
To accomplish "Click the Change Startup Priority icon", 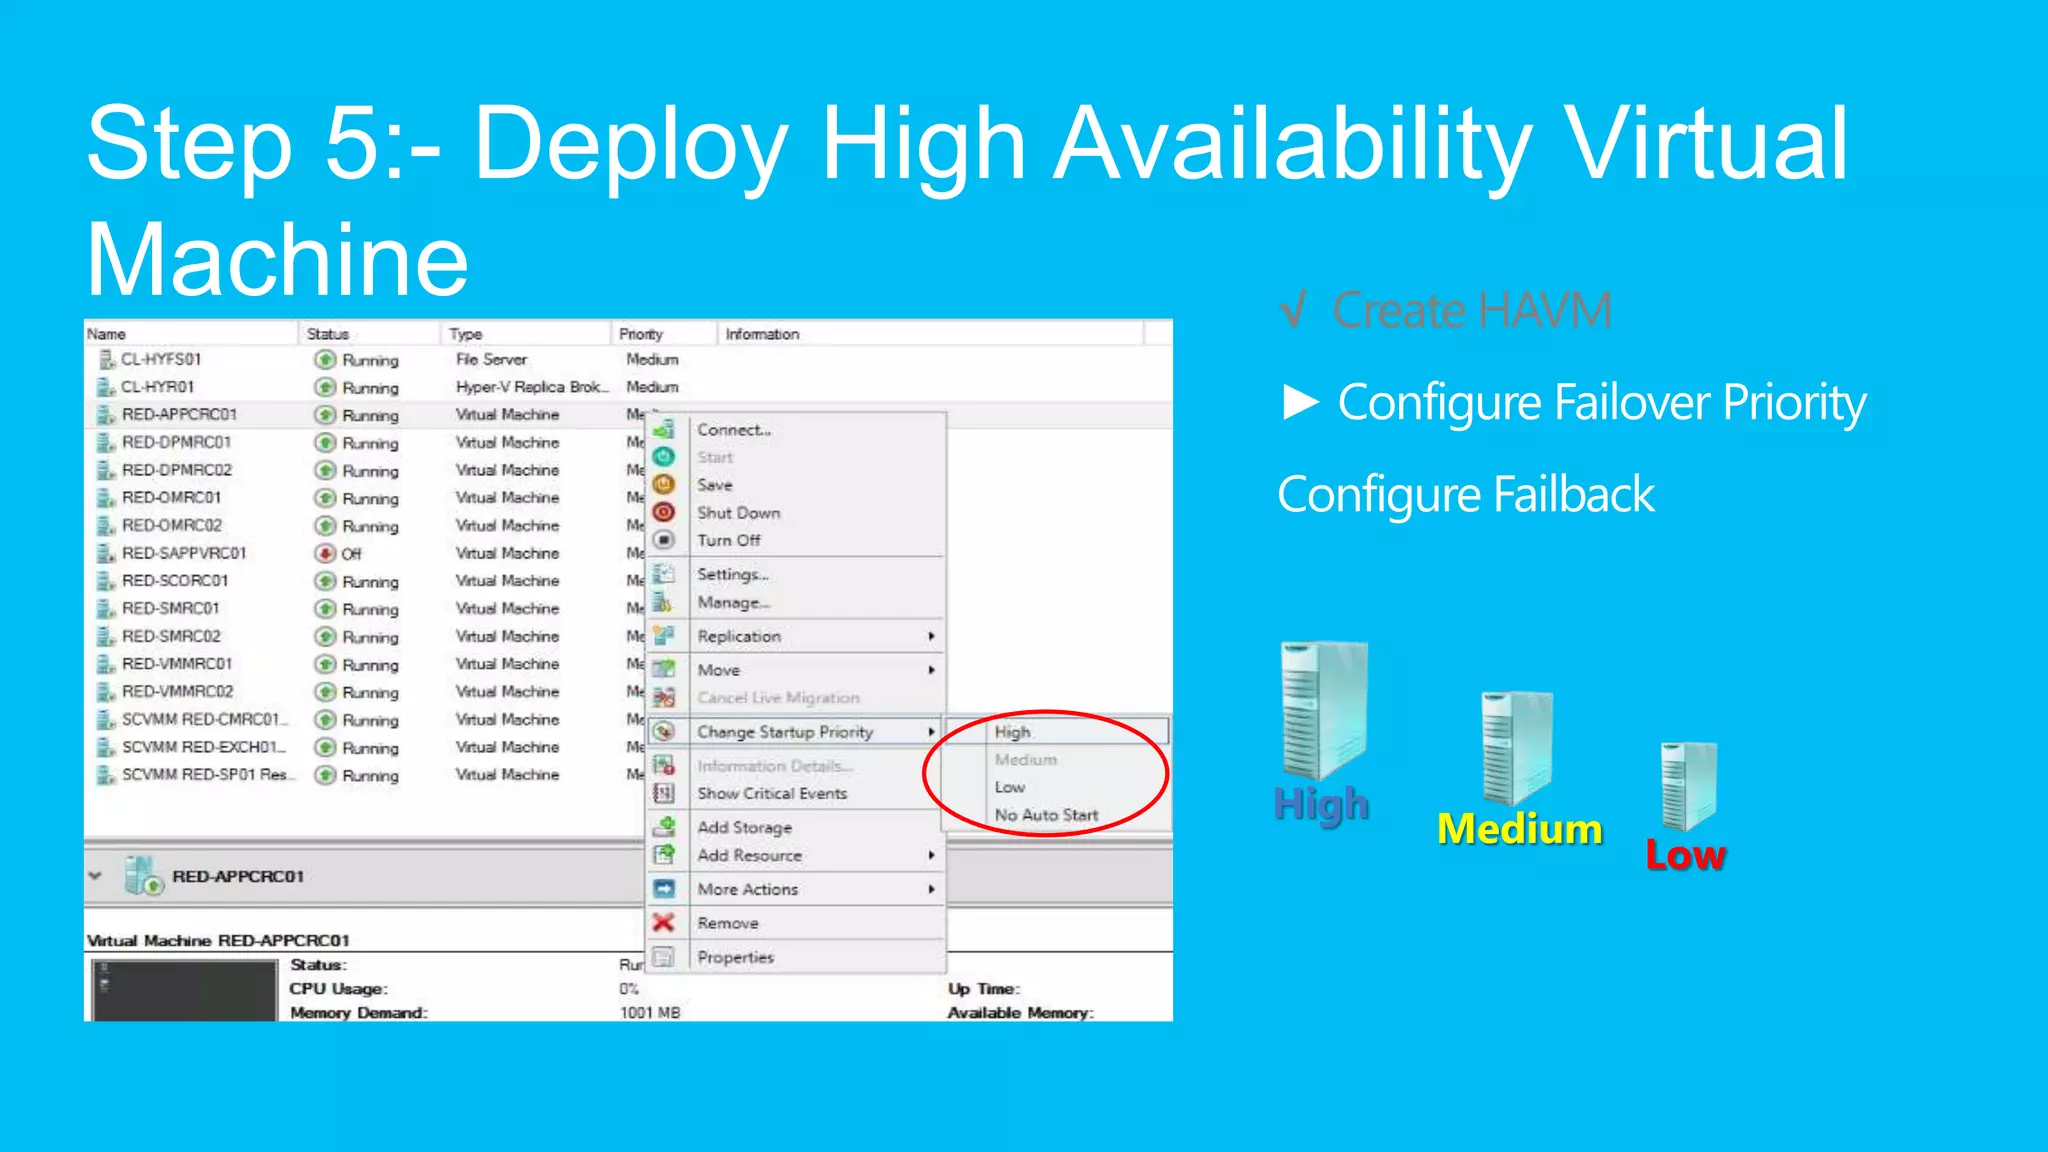I will click(664, 731).
